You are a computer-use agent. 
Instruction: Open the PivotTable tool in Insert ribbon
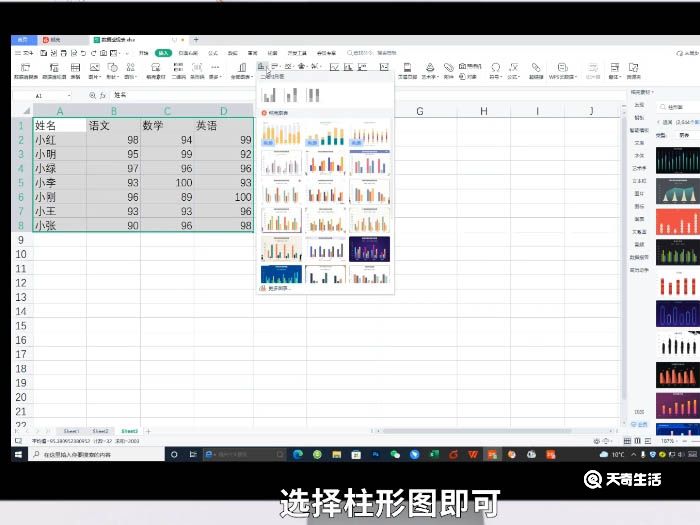pyautogui.click(x=25, y=71)
